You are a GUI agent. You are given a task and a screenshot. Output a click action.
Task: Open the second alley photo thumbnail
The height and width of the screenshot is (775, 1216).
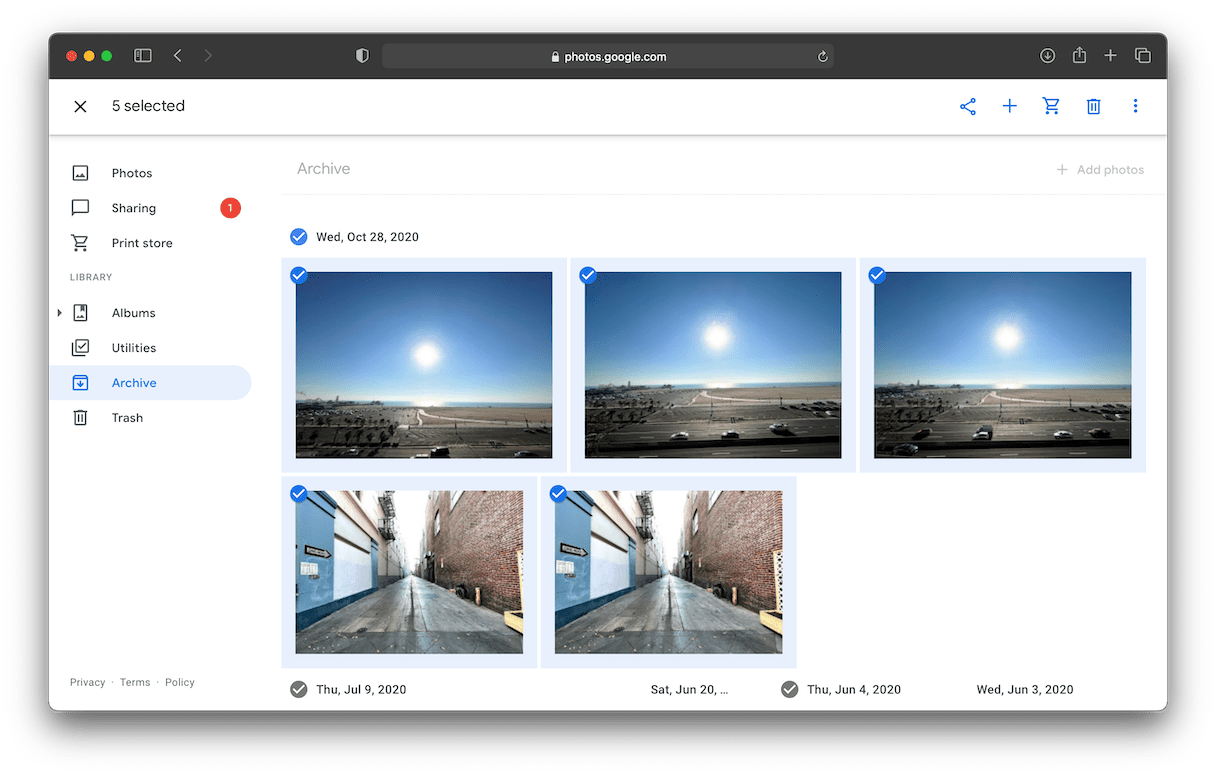pos(668,573)
